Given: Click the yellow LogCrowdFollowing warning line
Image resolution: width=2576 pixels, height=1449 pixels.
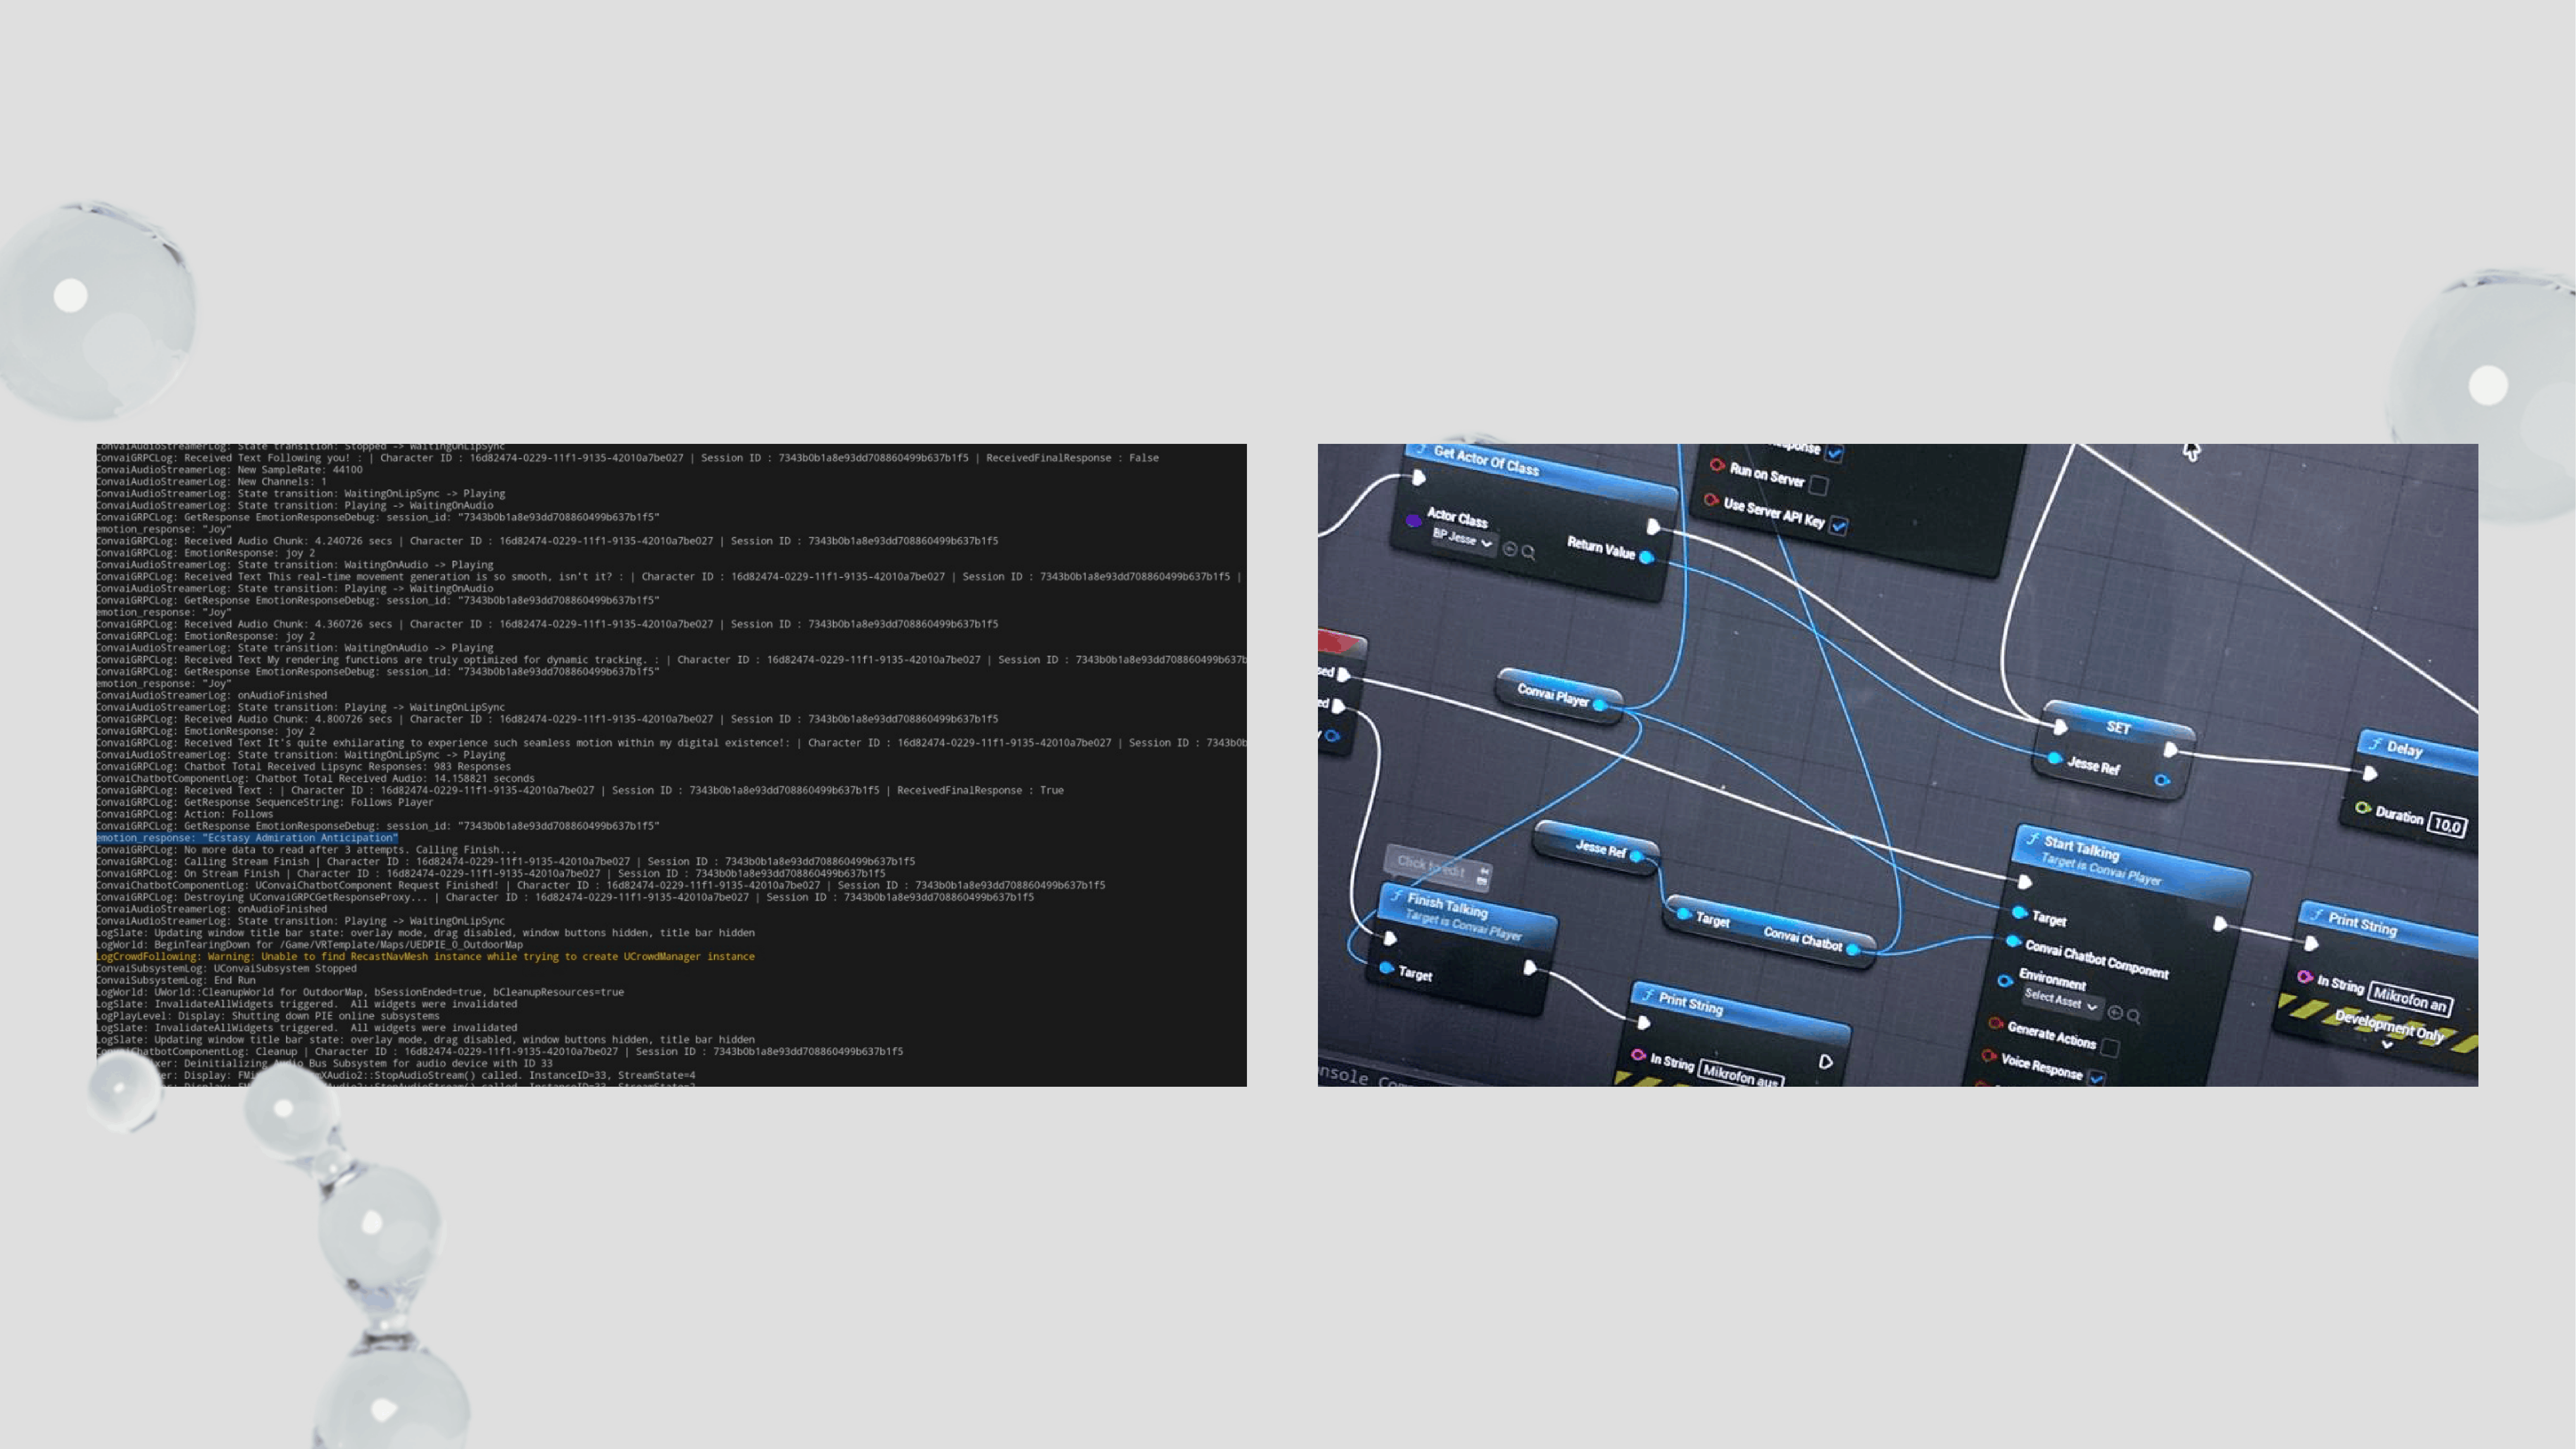Looking at the screenshot, I should point(425,957).
